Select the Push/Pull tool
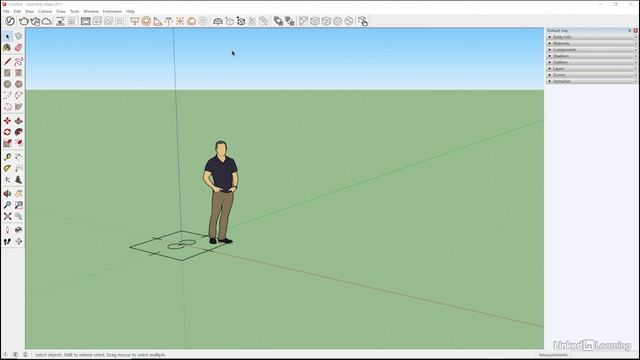 point(19,121)
